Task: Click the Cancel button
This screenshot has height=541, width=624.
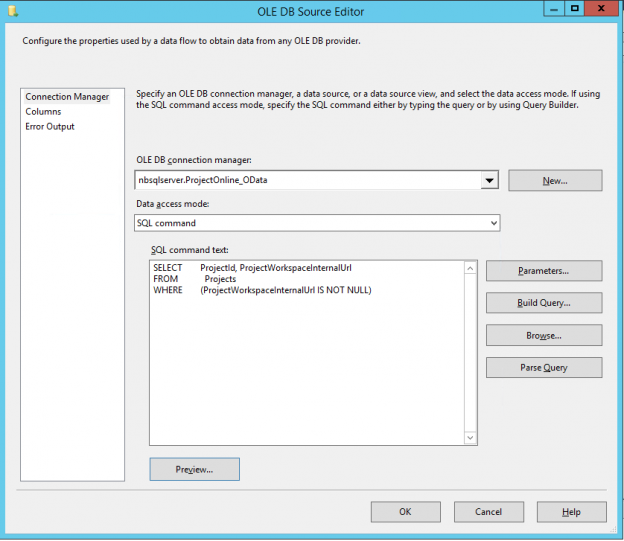Action: click(488, 512)
